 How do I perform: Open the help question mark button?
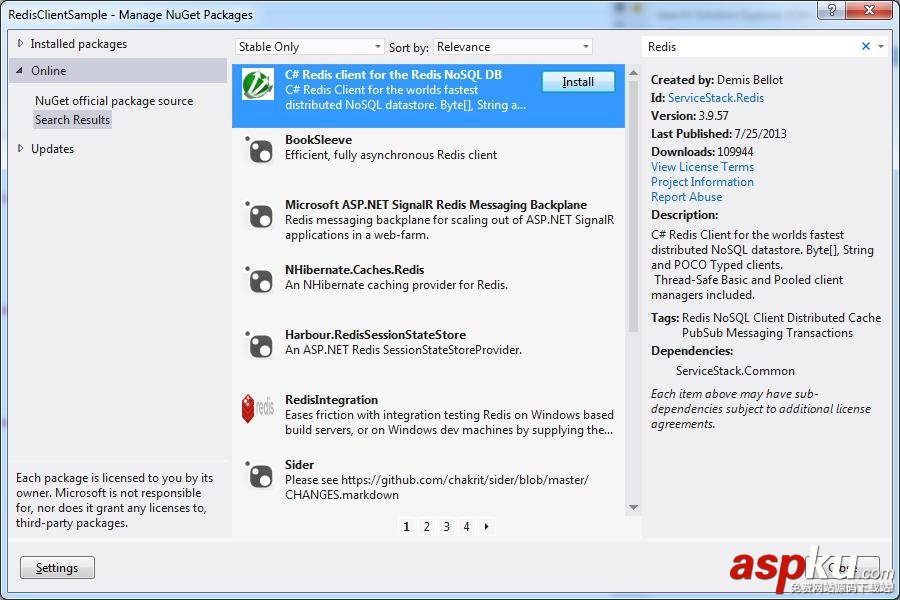click(832, 10)
